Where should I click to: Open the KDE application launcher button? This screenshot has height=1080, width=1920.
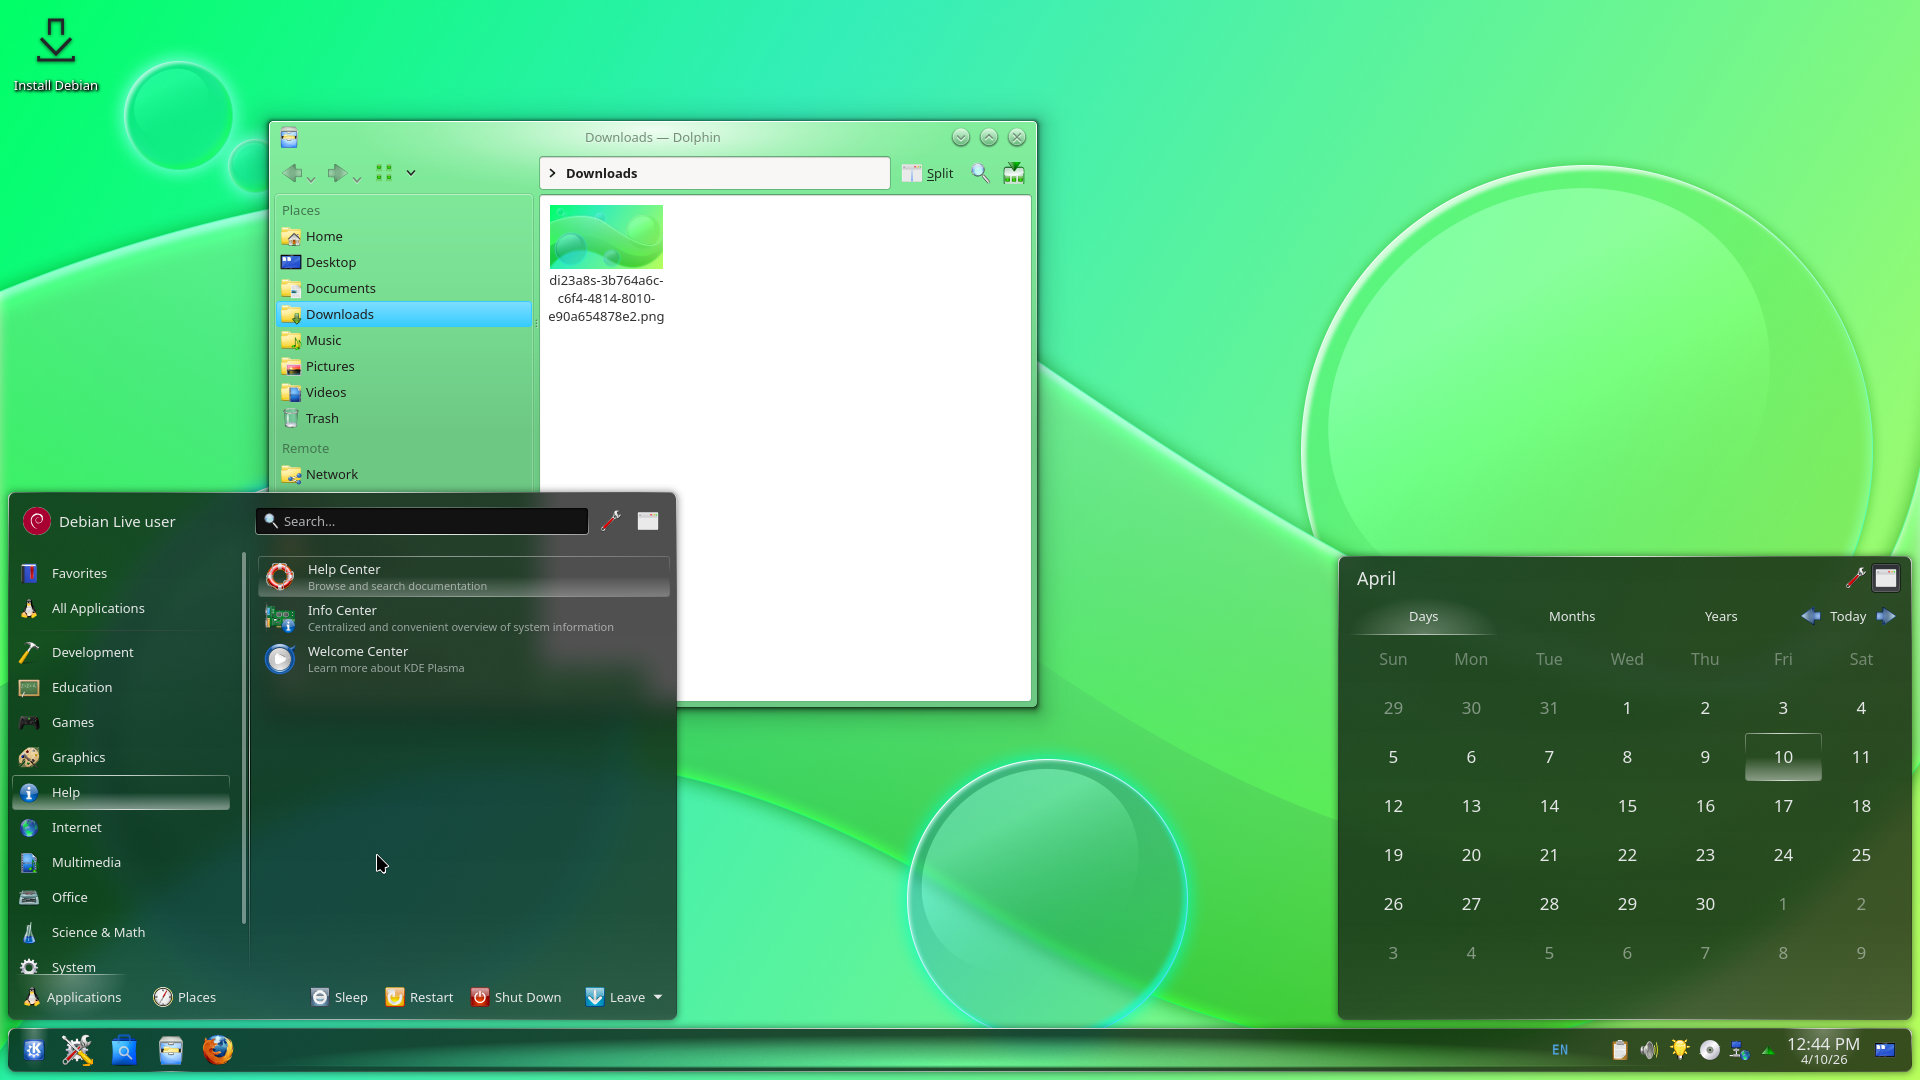[x=34, y=1049]
